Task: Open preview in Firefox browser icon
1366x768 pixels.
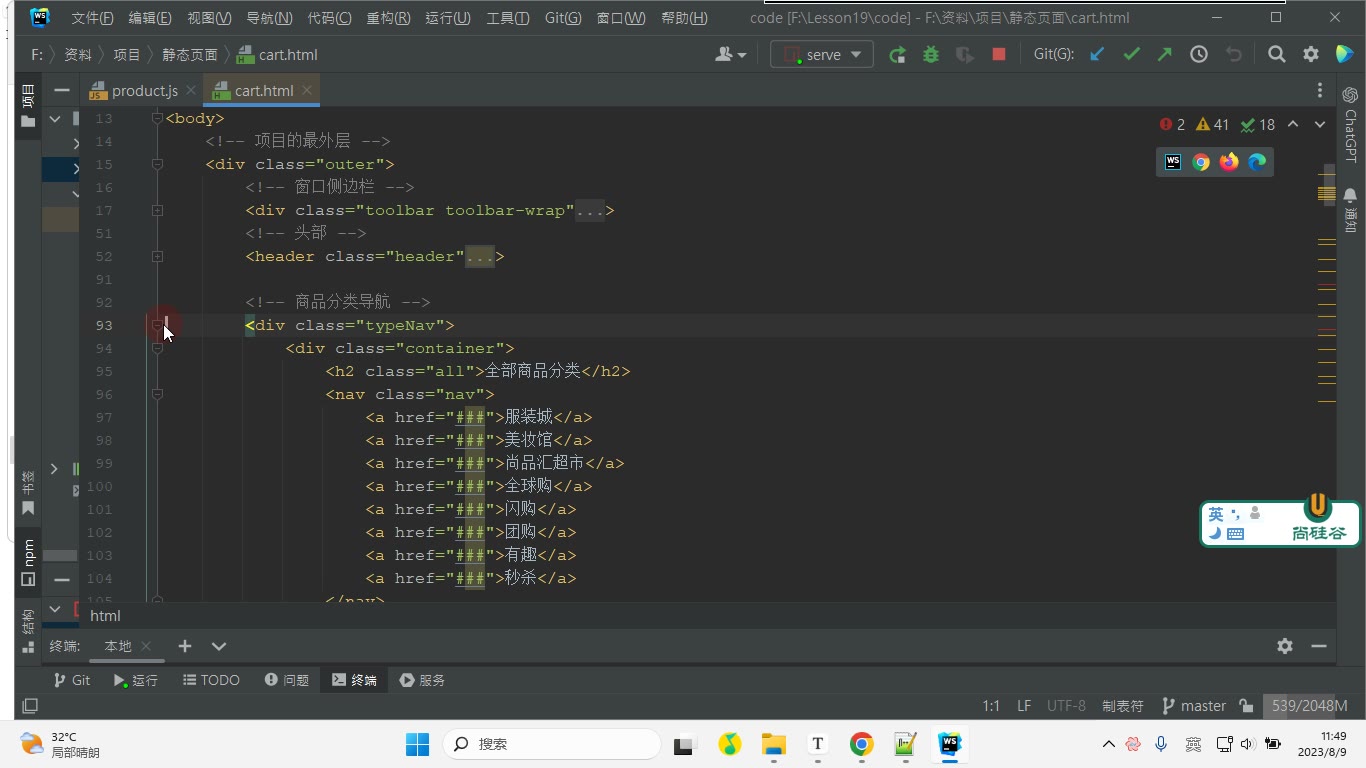Action: (x=1229, y=162)
